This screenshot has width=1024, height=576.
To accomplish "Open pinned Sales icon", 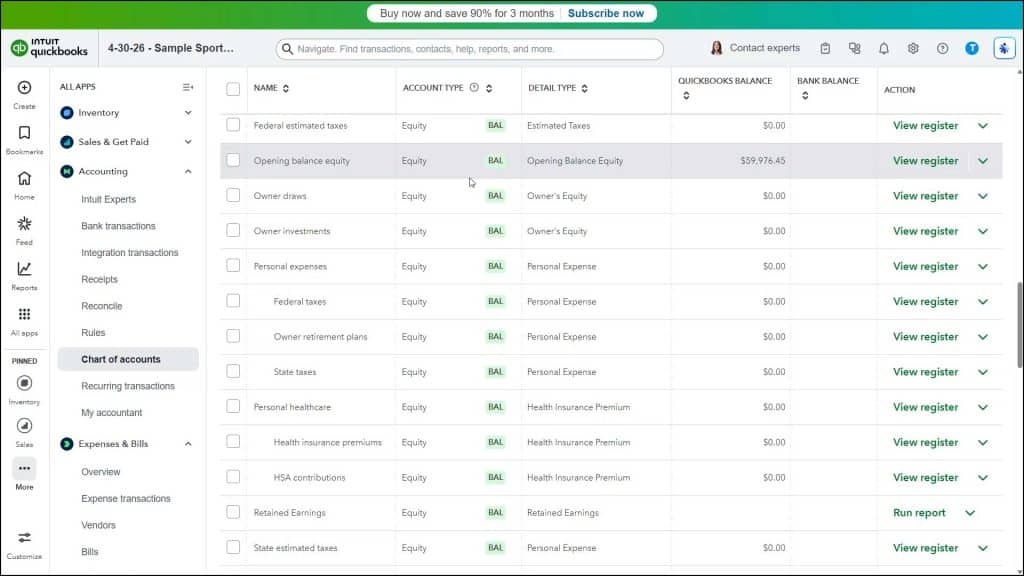I will [x=24, y=426].
